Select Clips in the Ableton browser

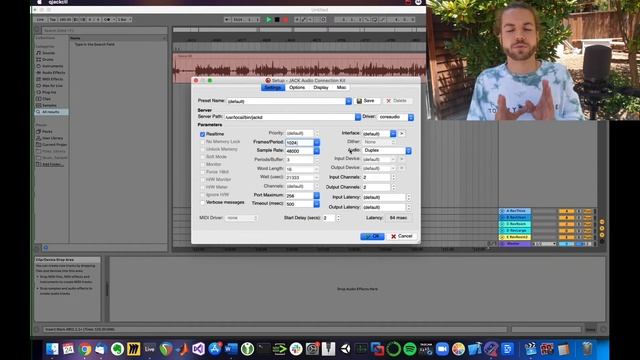(x=47, y=99)
